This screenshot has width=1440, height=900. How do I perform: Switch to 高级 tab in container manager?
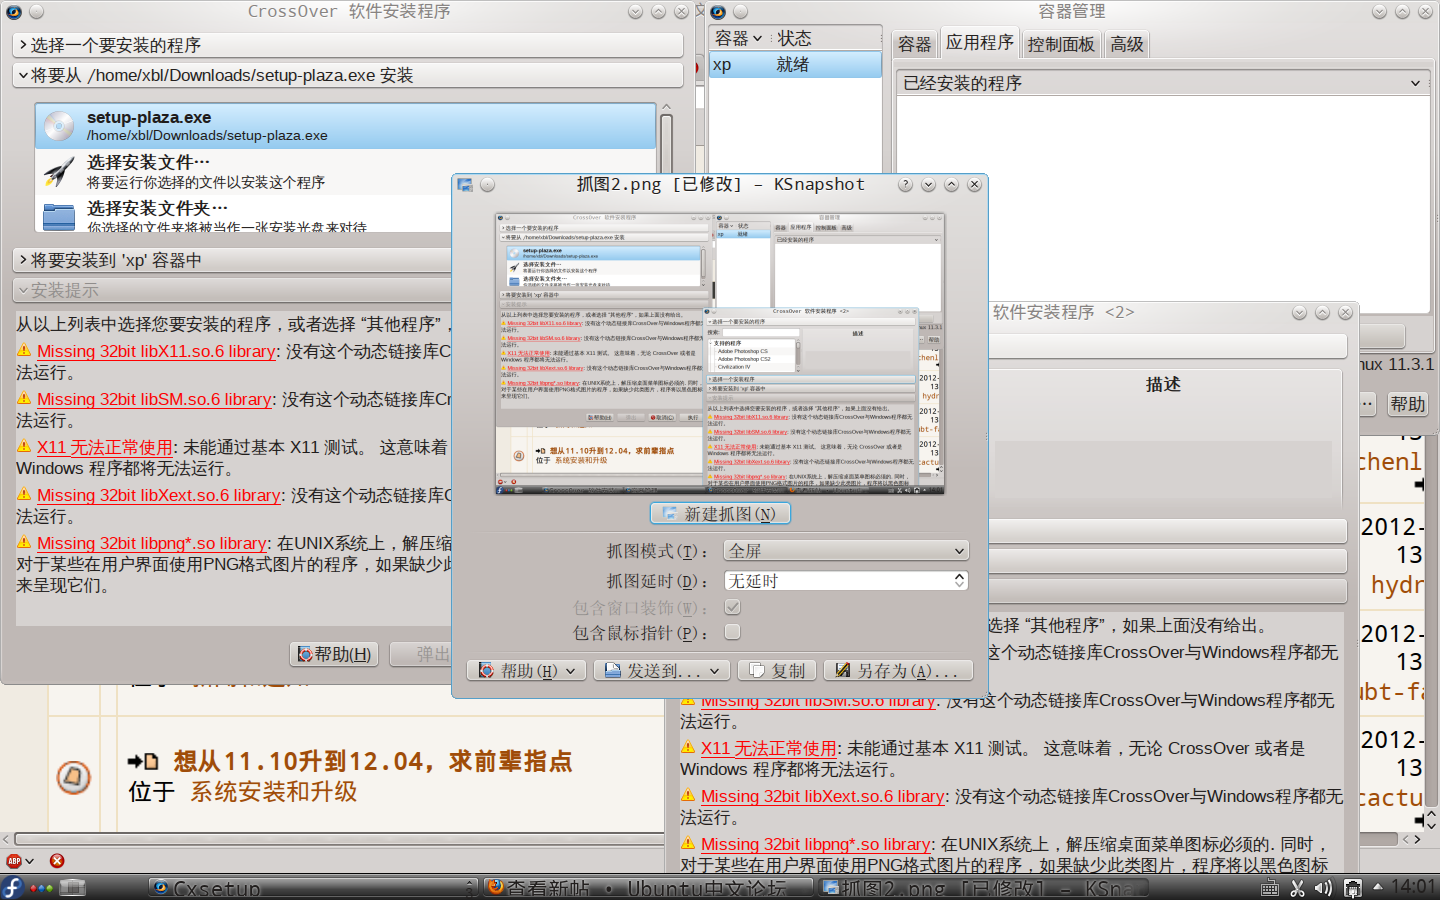click(x=1126, y=44)
